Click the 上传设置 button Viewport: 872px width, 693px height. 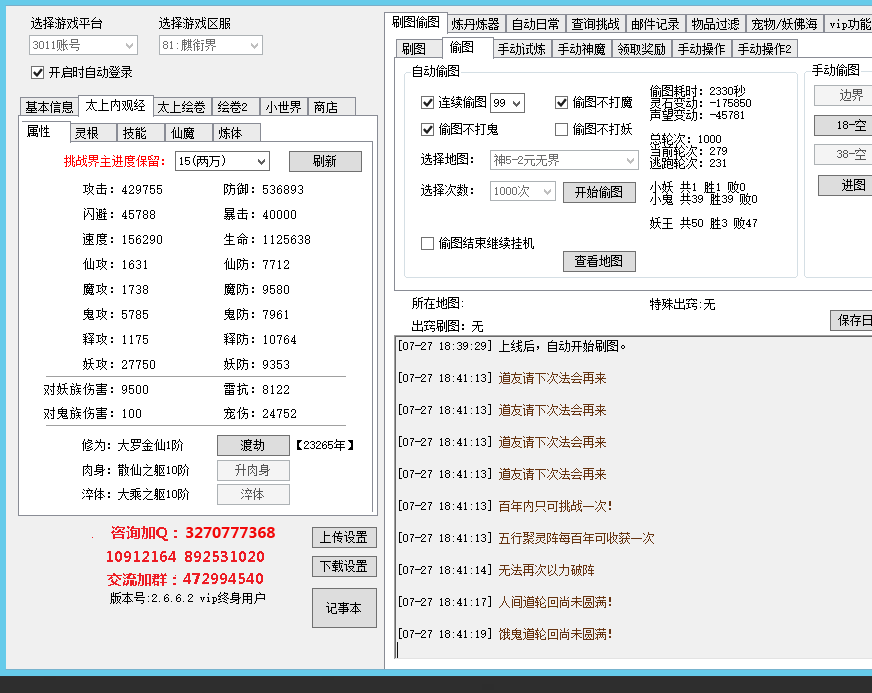tap(344, 537)
